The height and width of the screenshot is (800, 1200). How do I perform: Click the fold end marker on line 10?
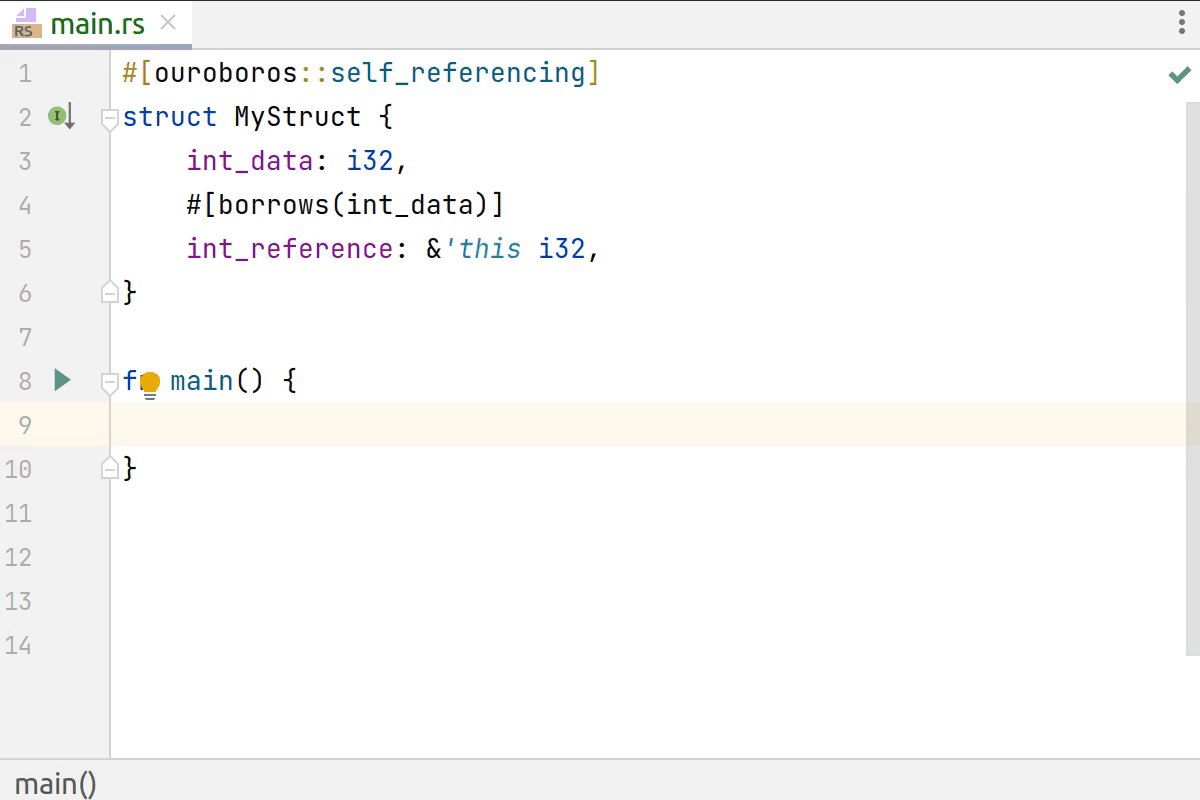[x=110, y=467]
